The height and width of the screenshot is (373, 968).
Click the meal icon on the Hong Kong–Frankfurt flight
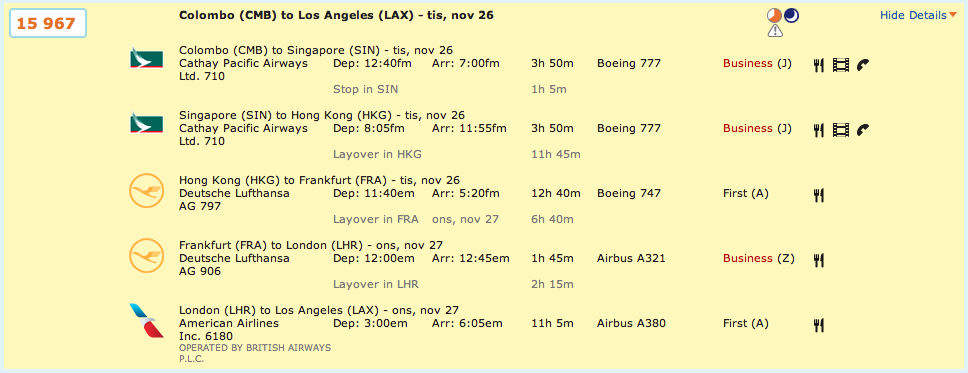(x=819, y=195)
